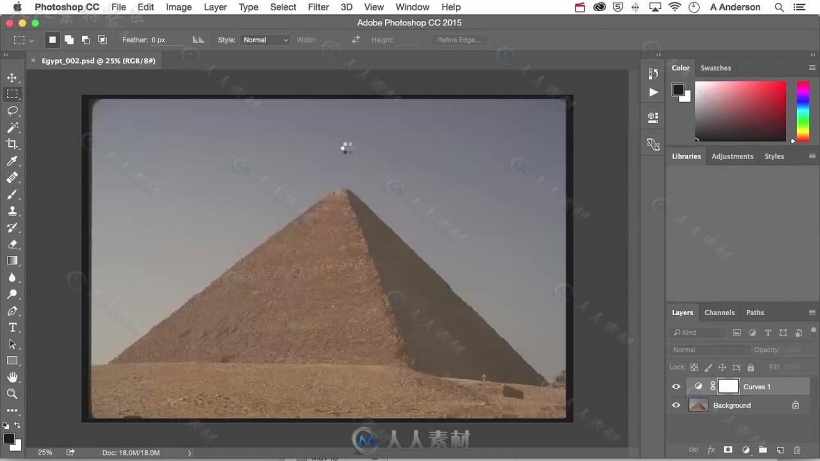Create new fill or adjustment layer
The width and height of the screenshot is (820, 461).
[x=746, y=450]
